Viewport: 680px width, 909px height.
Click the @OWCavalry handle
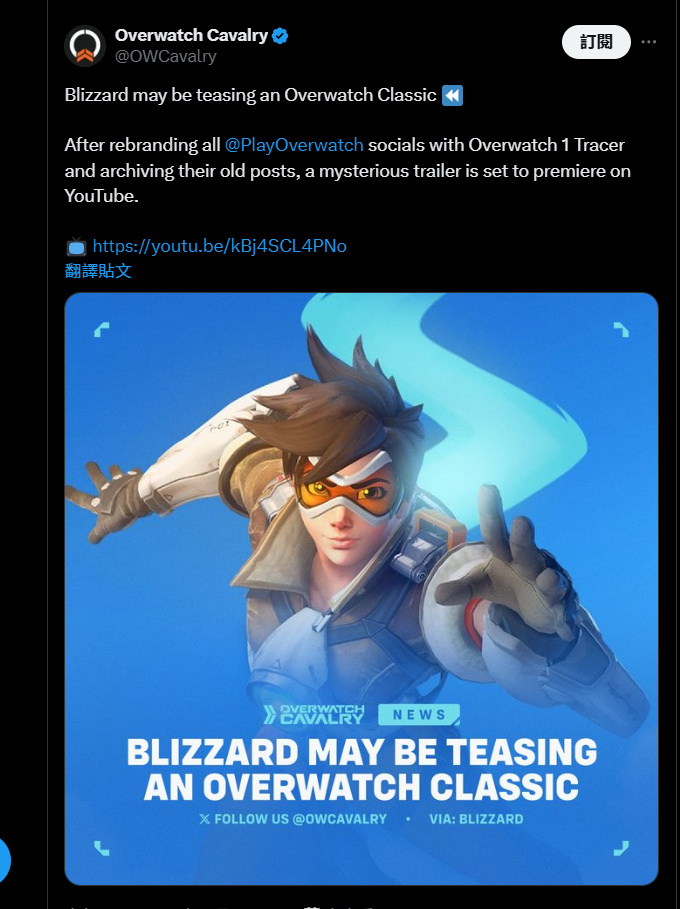(166, 56)
